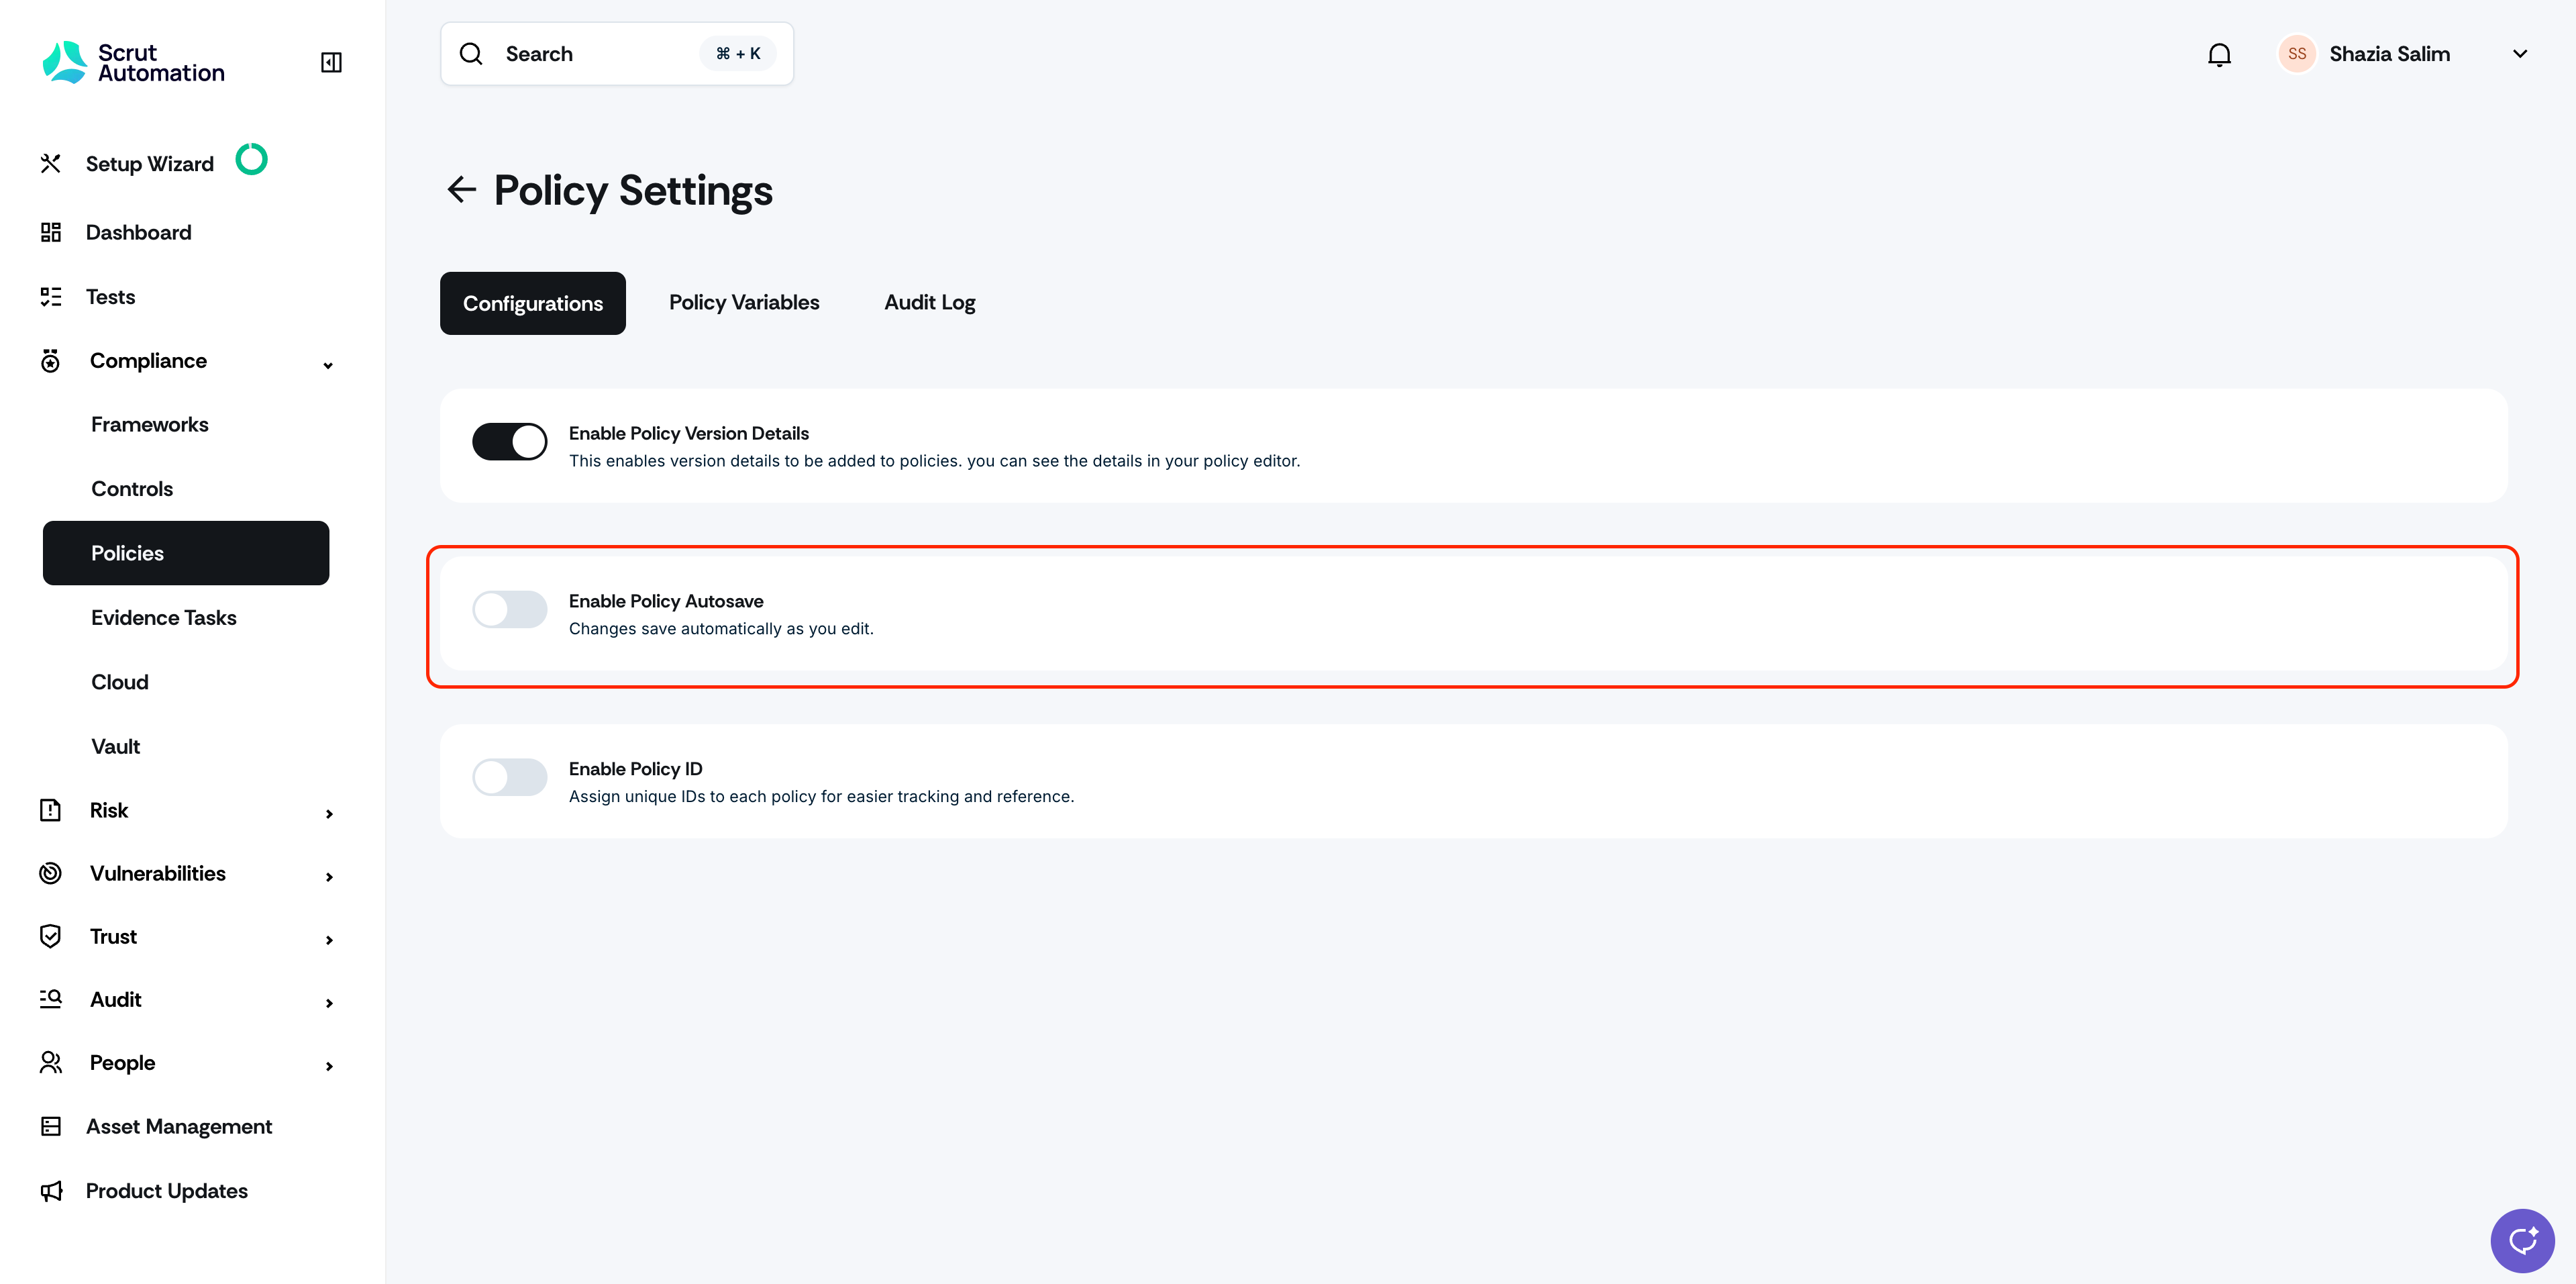The width and height of the screenshot is (2576, 1284).
Task: Disable Policy Version Details toggle
Action: click(x=510, y=441)
